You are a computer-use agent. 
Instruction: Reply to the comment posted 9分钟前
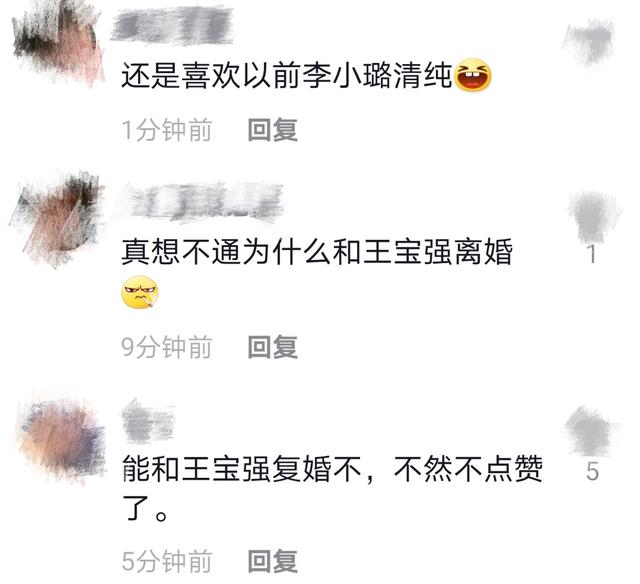point(273,346)
